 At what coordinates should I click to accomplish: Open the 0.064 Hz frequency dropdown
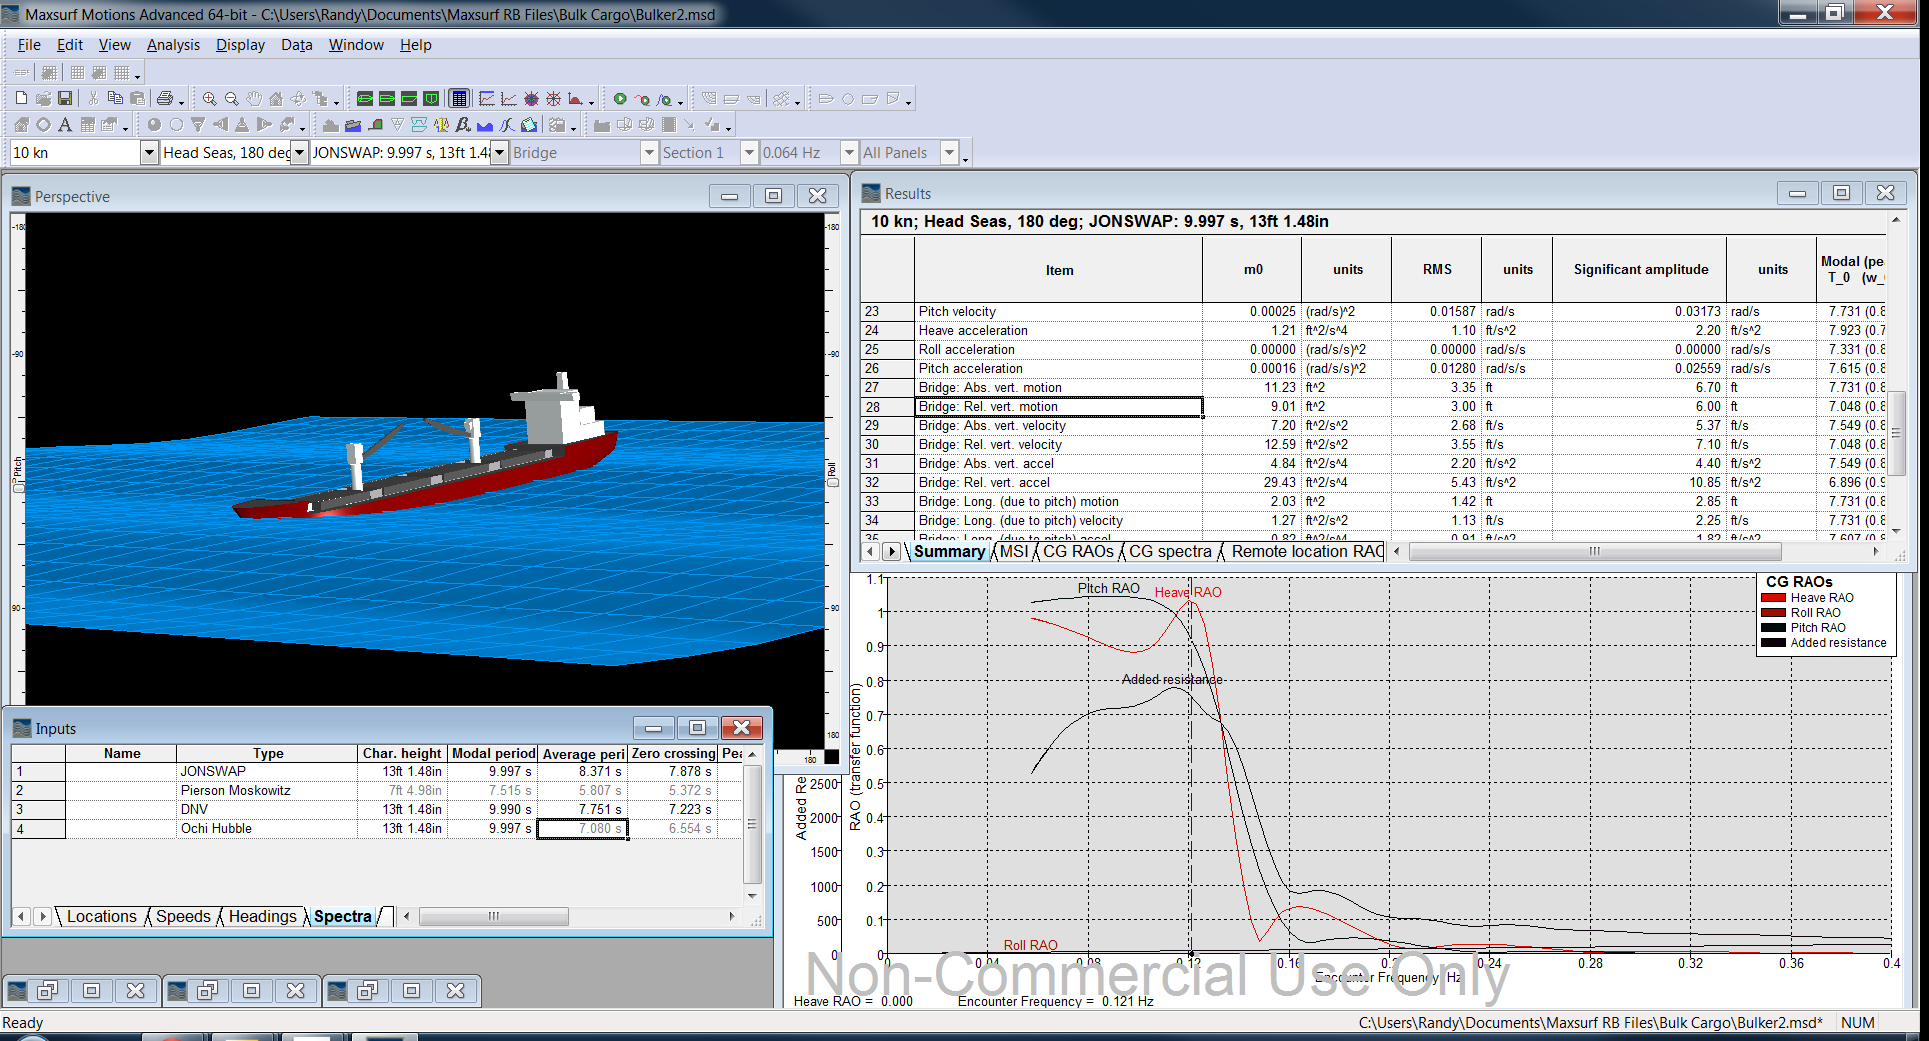[x=849, y=152]
